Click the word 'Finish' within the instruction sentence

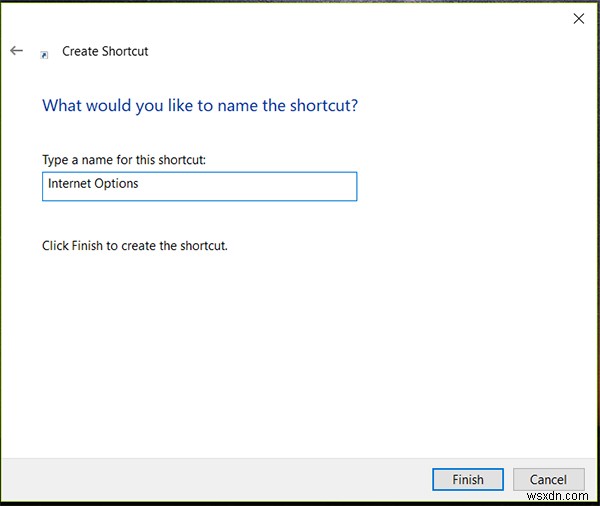[87, 245]
